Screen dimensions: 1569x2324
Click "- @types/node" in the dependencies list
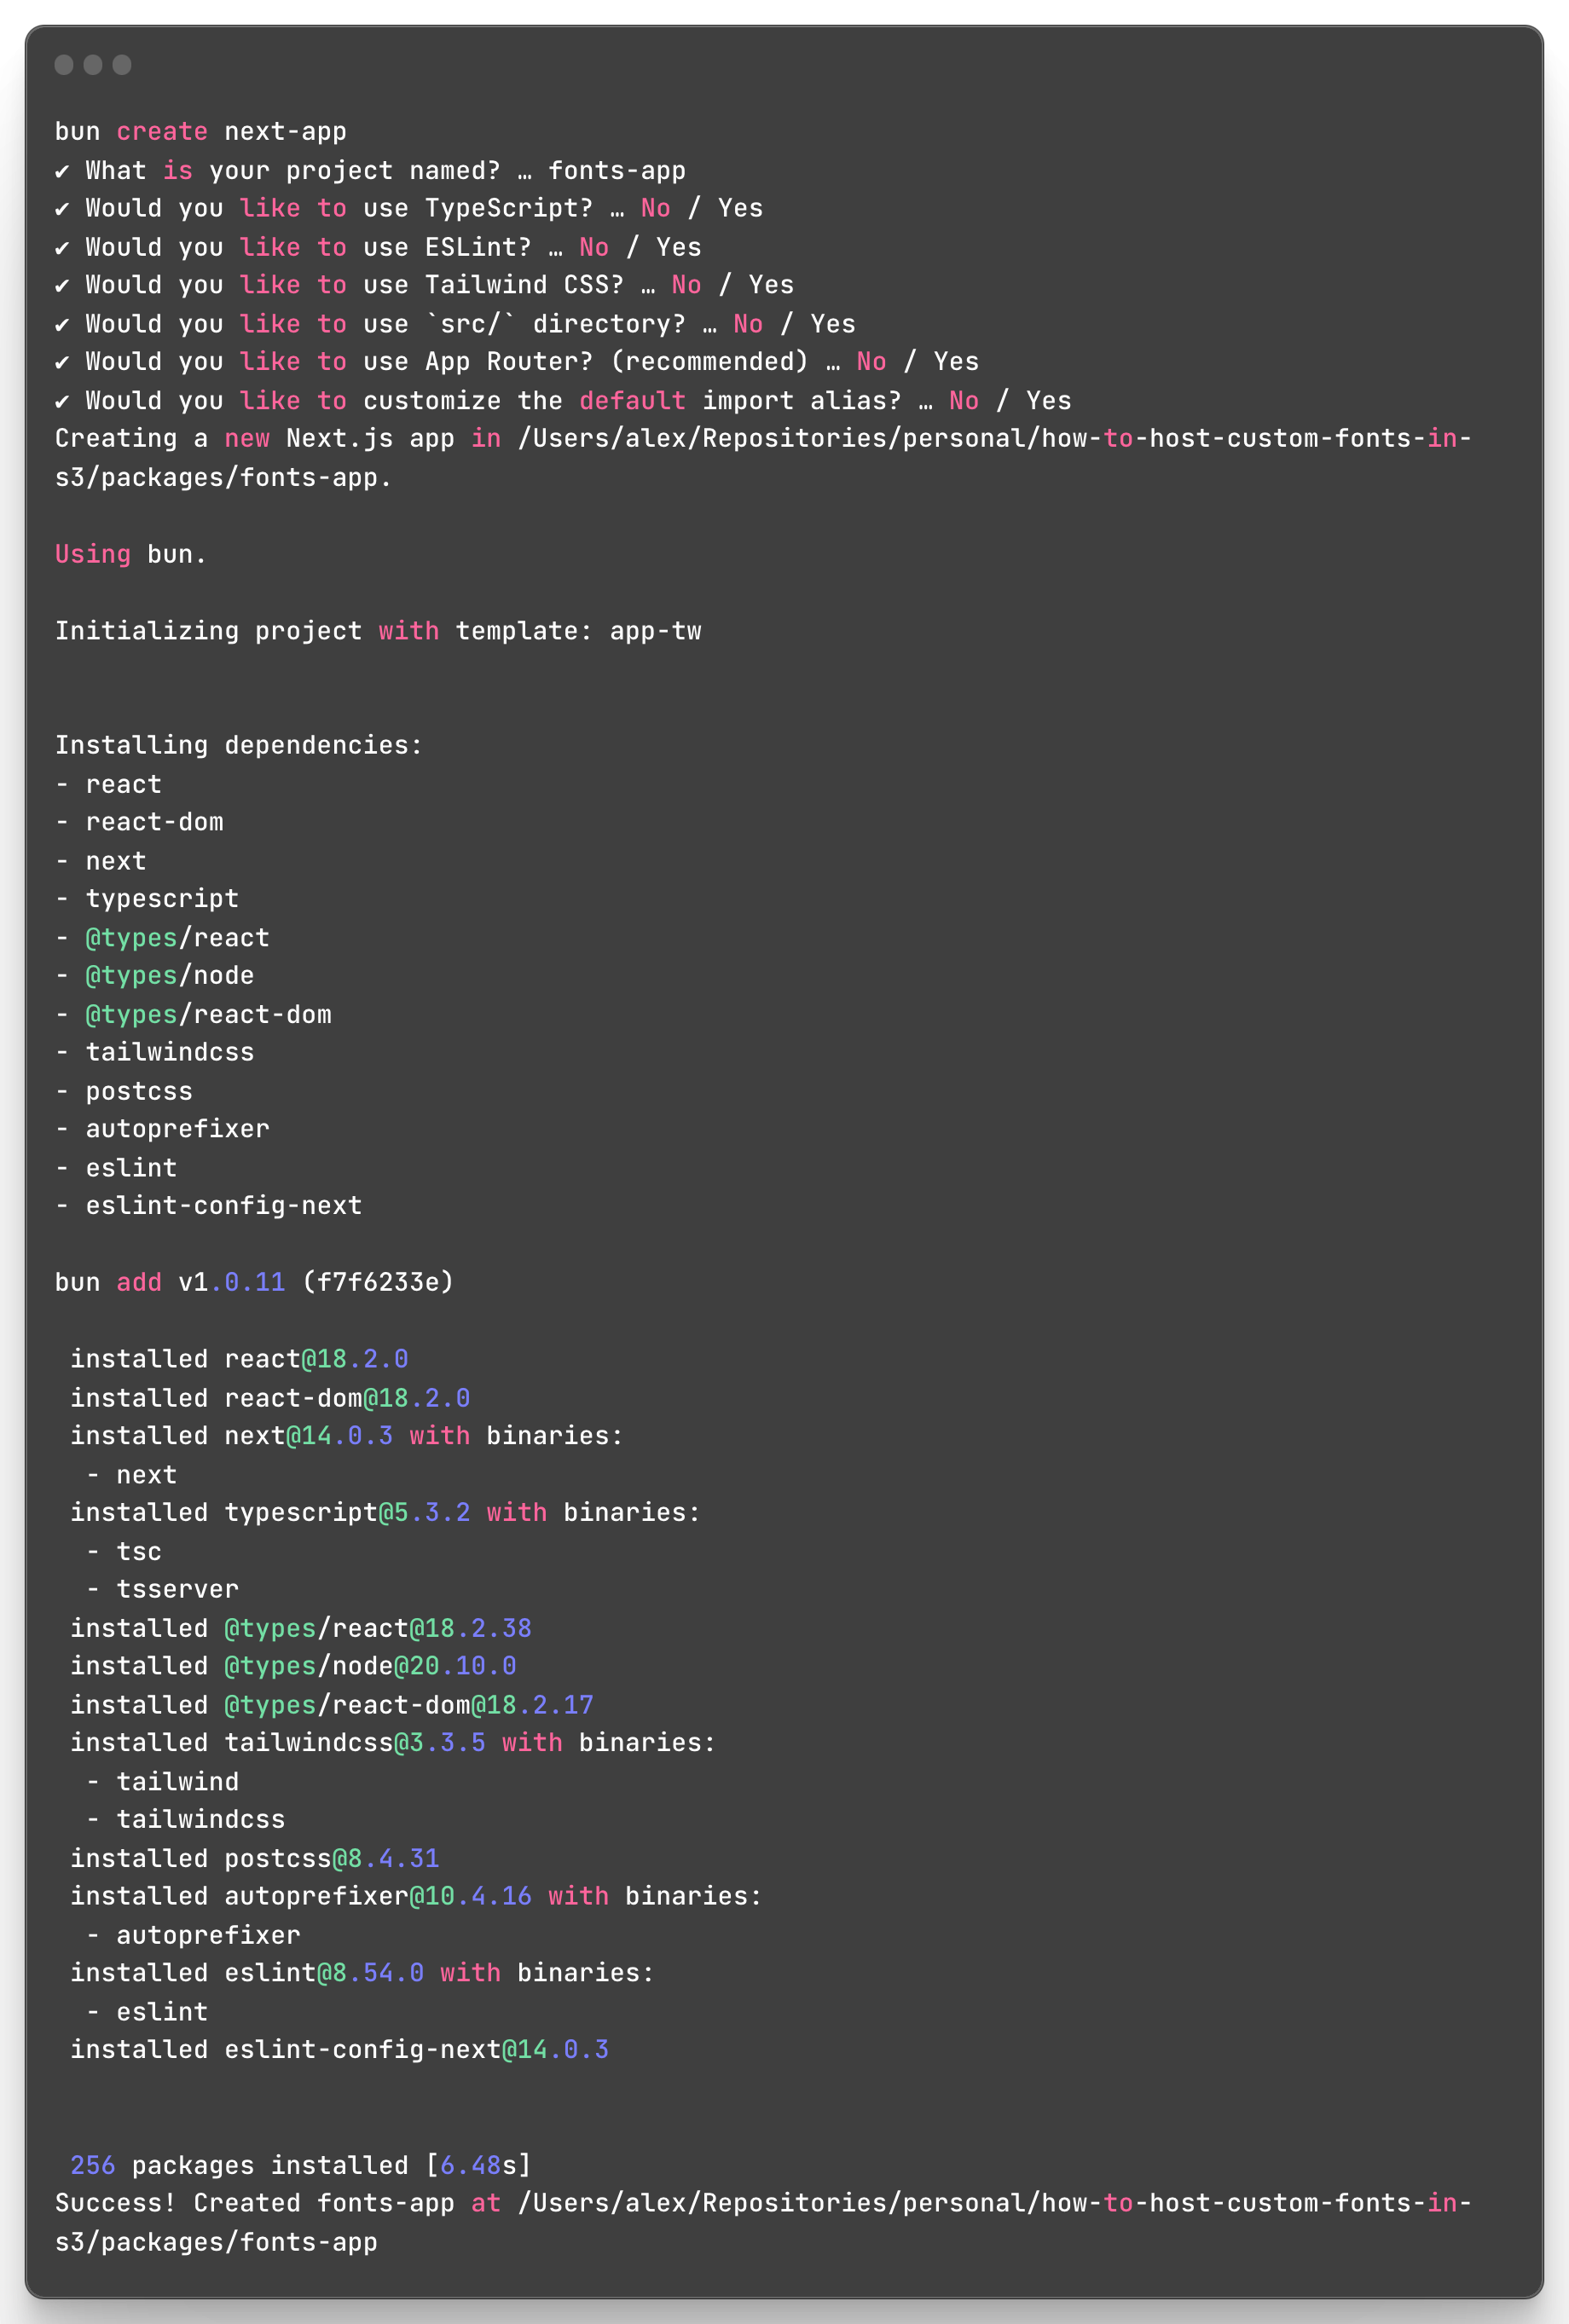tap(155, 975)
